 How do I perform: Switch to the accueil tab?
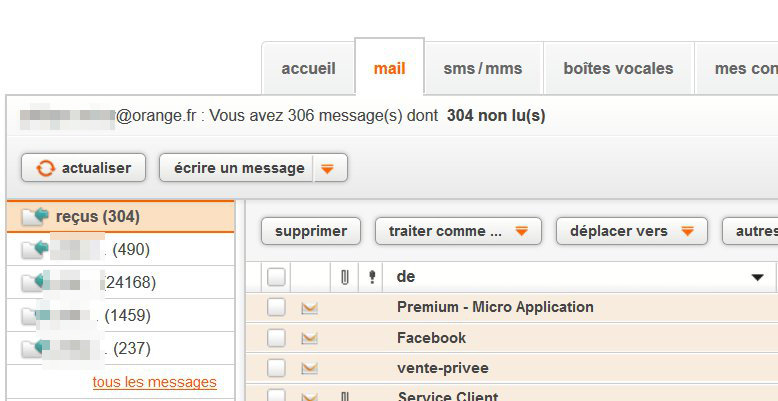tap(308, 69)
